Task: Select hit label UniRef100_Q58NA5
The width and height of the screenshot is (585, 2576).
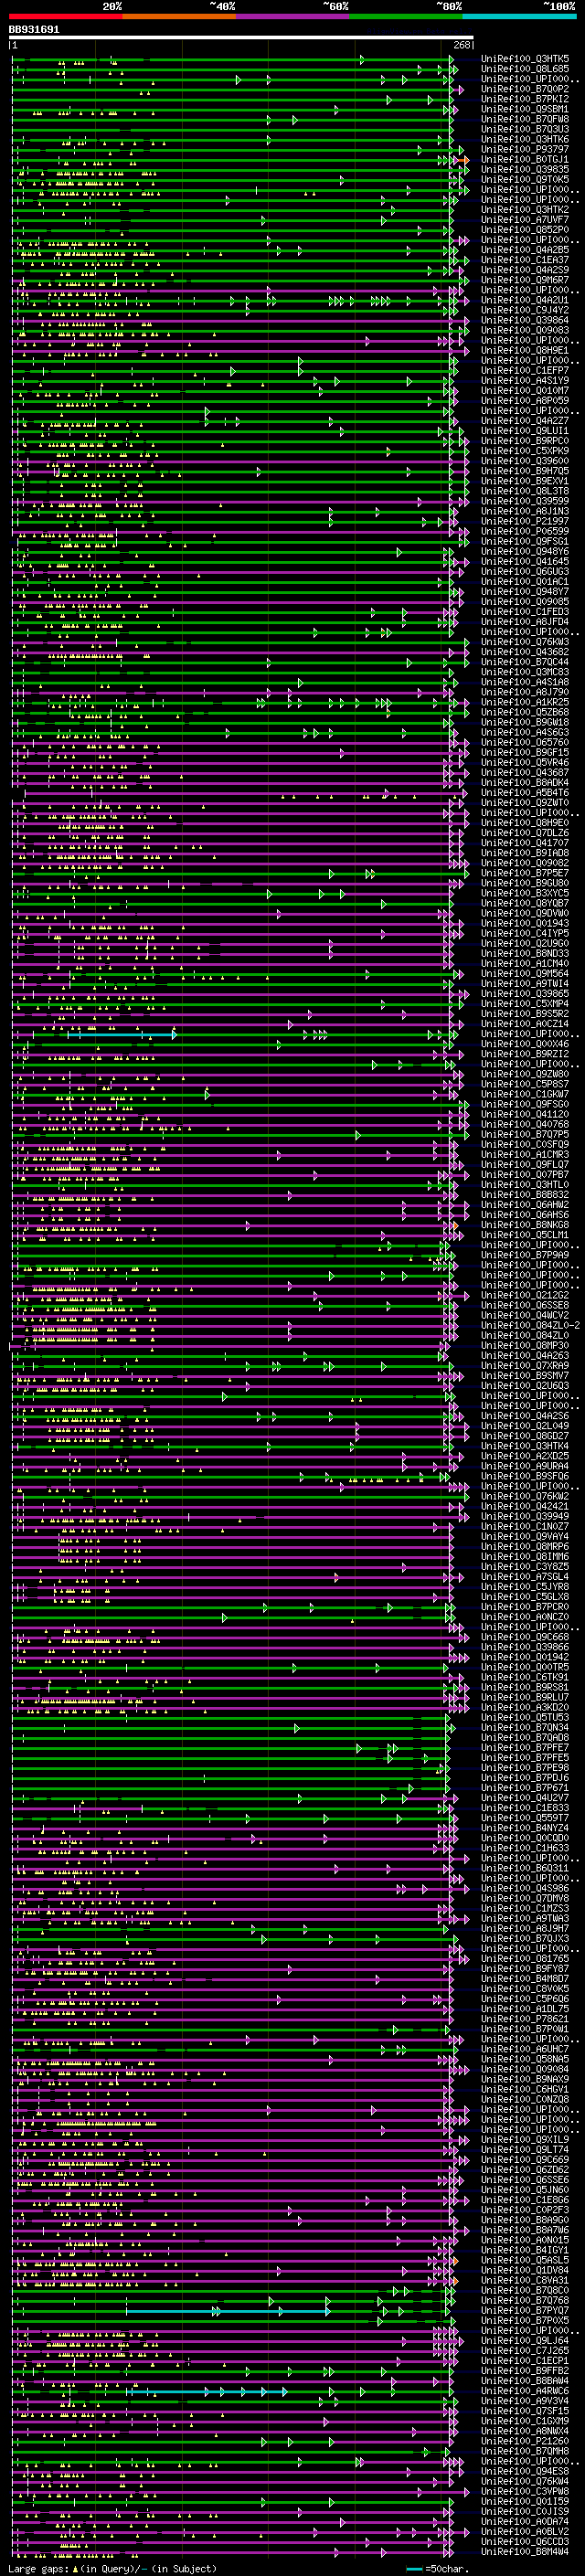Action: 525,2059
